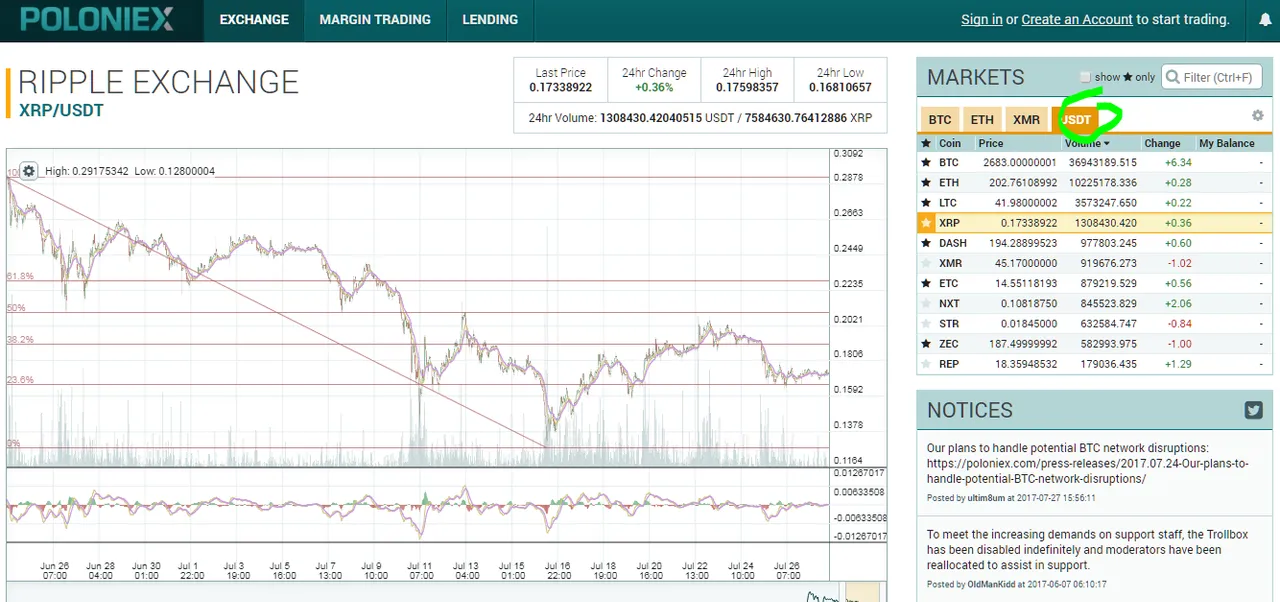Open the notifications bell icon
1280x602 pixels.
[1264, 20]
